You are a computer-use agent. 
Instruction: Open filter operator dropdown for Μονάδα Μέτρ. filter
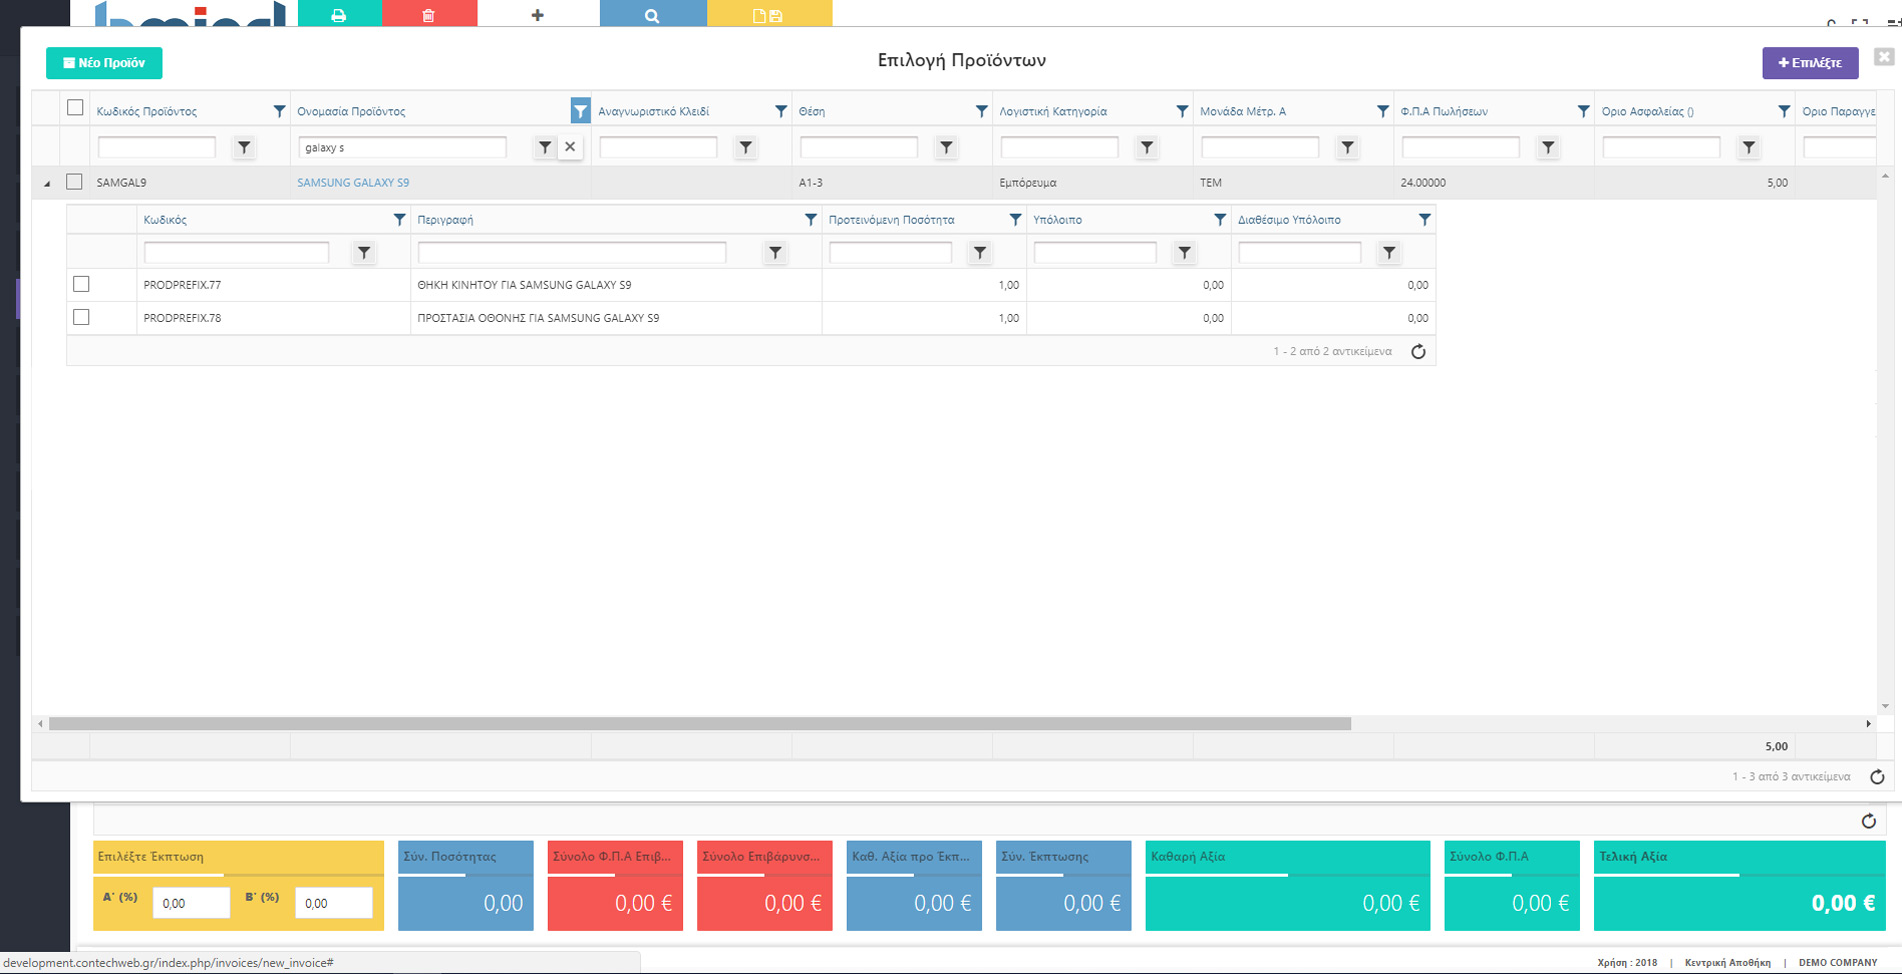[x=1348, y=147]
